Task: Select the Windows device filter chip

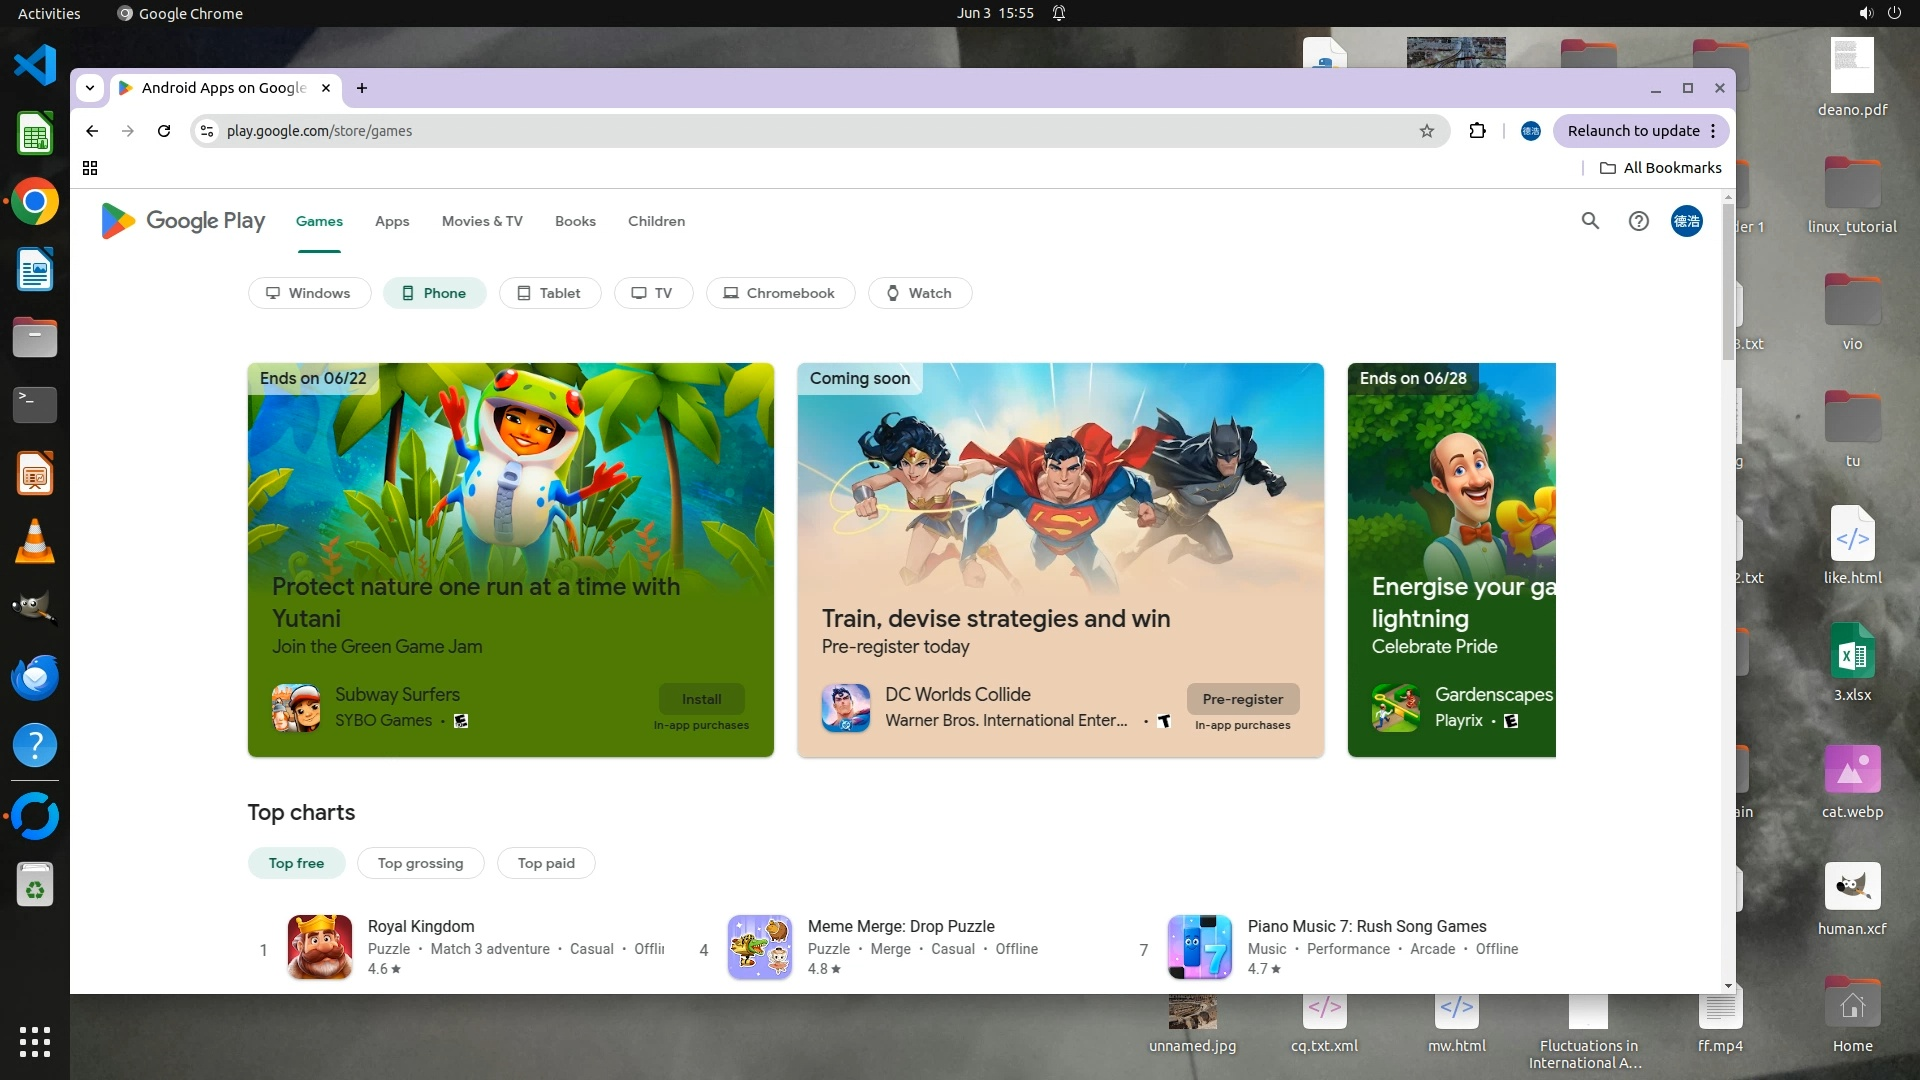Action: click(309, 293)
